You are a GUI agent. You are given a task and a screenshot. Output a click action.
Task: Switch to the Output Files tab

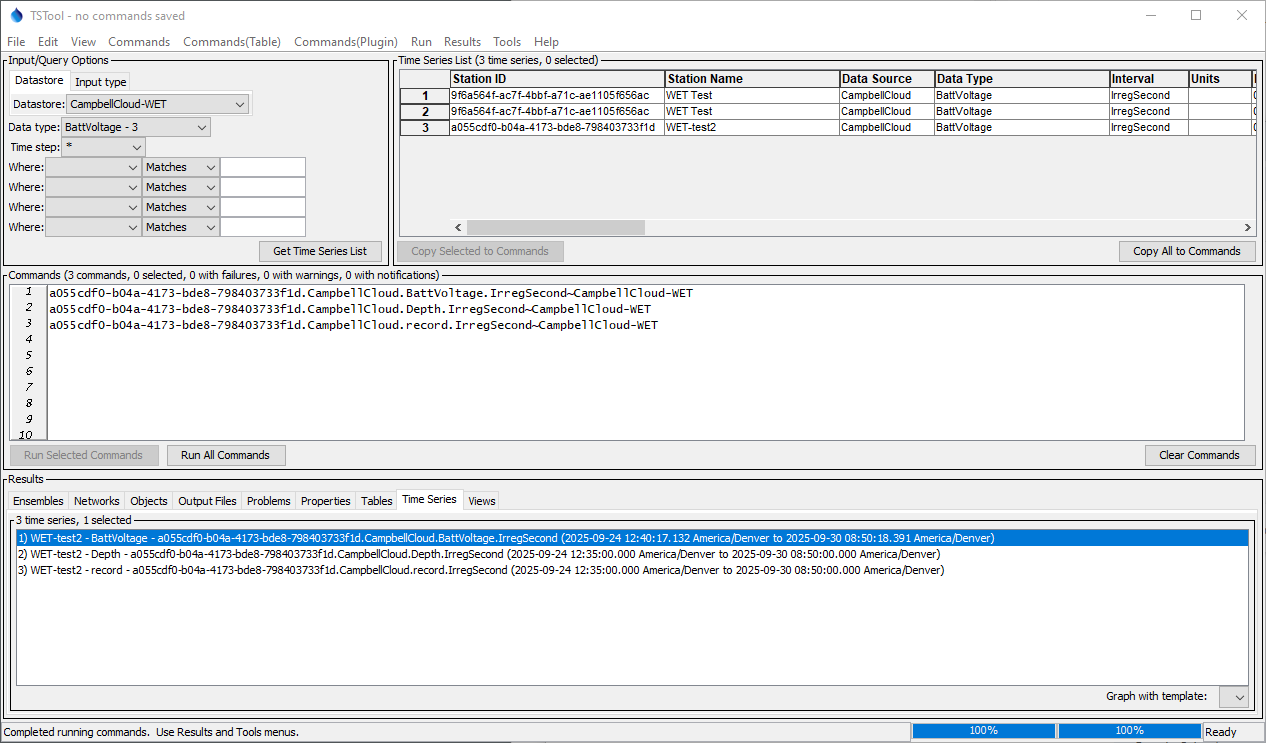click(x=207, y=501)
